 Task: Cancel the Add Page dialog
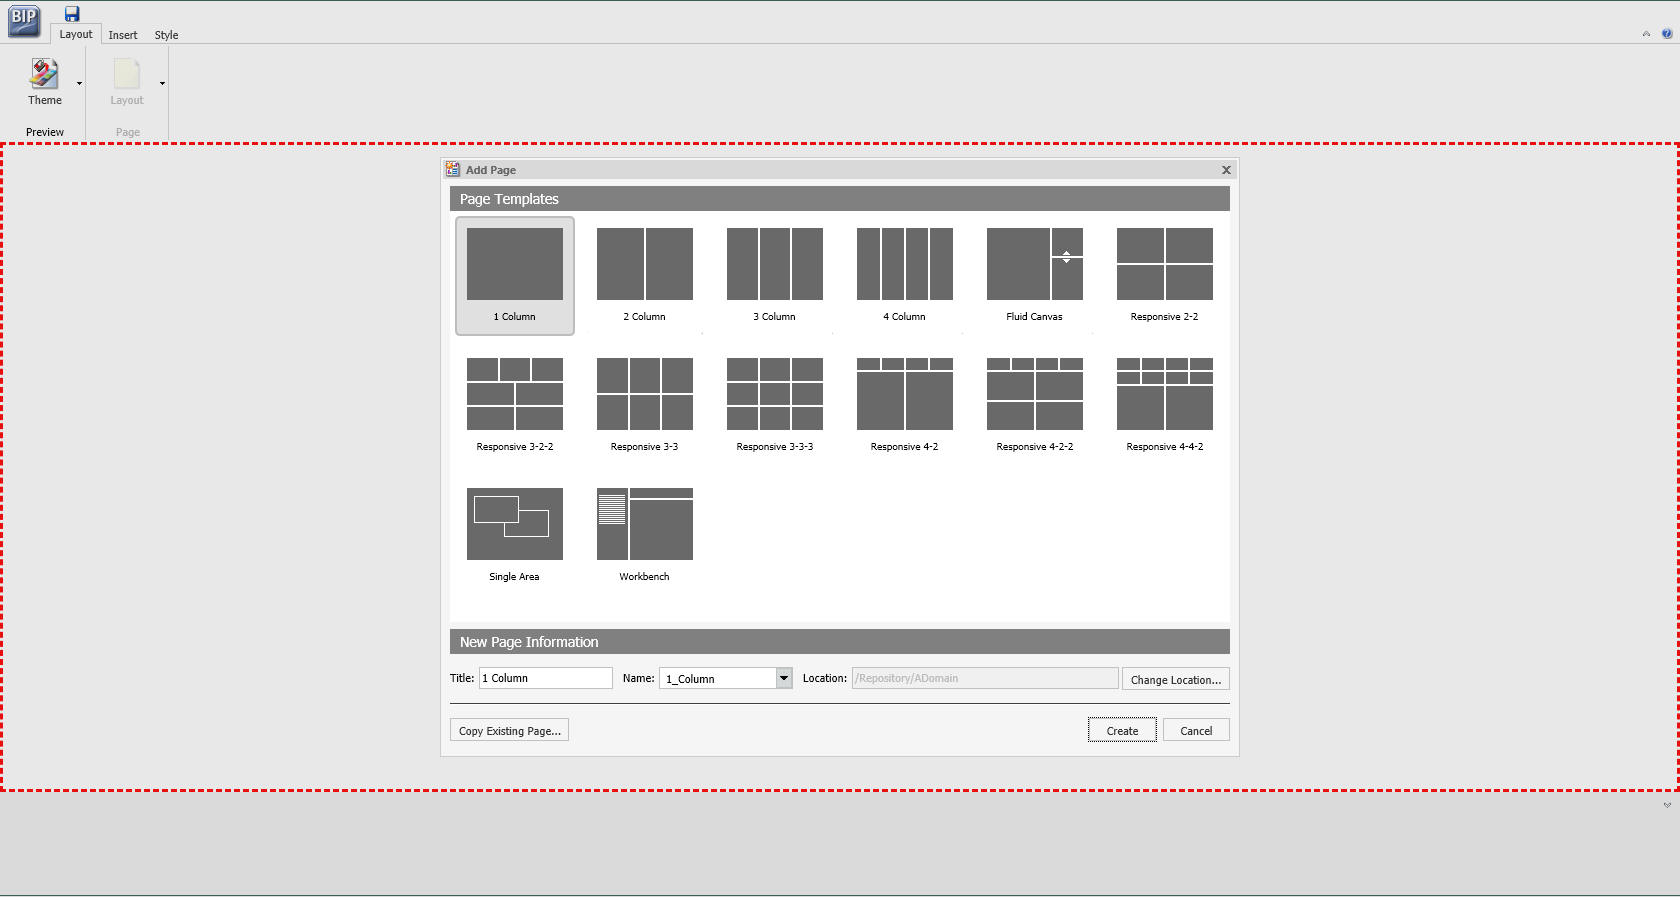(1196, 731)
